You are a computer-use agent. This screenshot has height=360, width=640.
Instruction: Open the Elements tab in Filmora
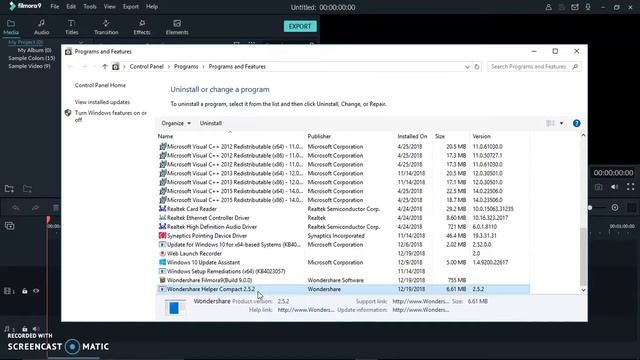[x=177, y=27]
